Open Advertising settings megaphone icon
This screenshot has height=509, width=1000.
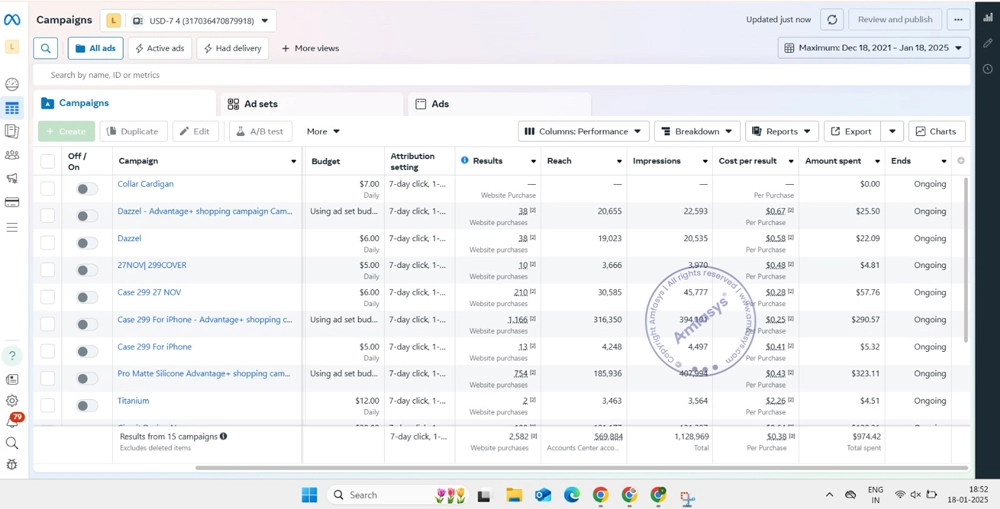point(11,179)
